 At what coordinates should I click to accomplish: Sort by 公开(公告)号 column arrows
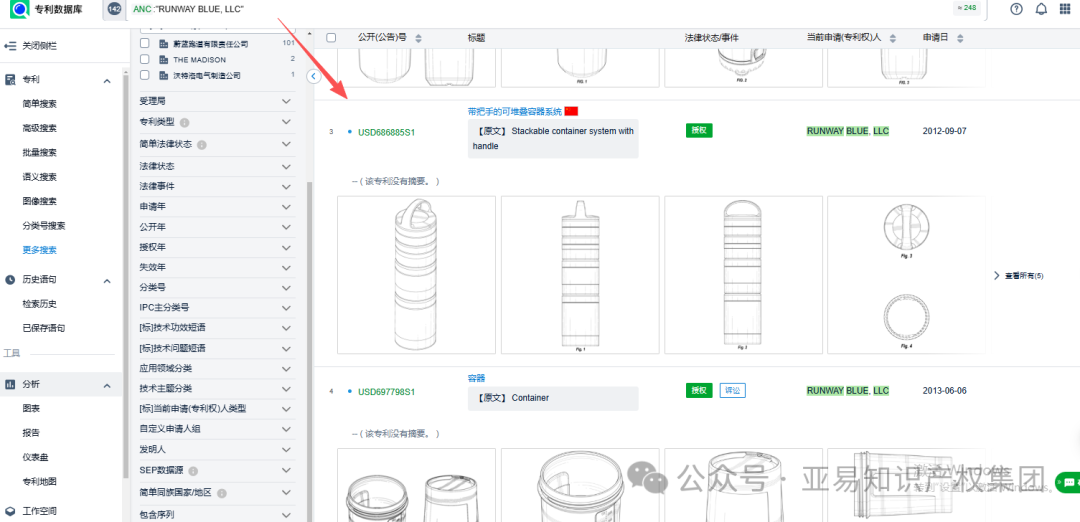[x=418, y=38]
